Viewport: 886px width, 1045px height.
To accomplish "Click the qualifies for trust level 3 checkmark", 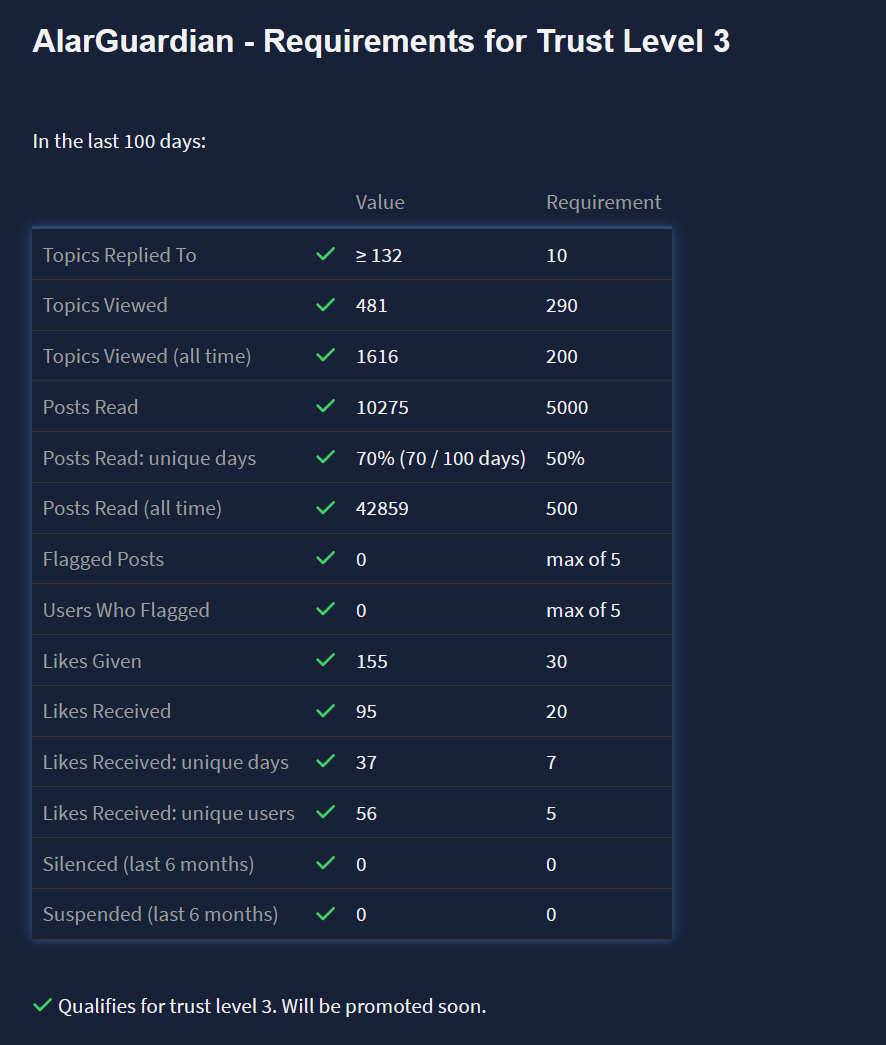I will tap(42, 1005).
